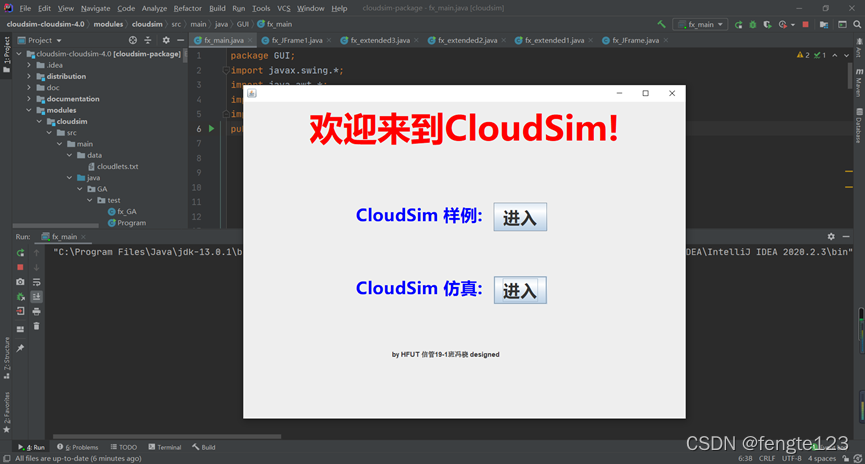Toggle the Pin Tab pushpin in Run panel
Image resolution: width=865 pixels, height=464 pixels.
point(20,348)
